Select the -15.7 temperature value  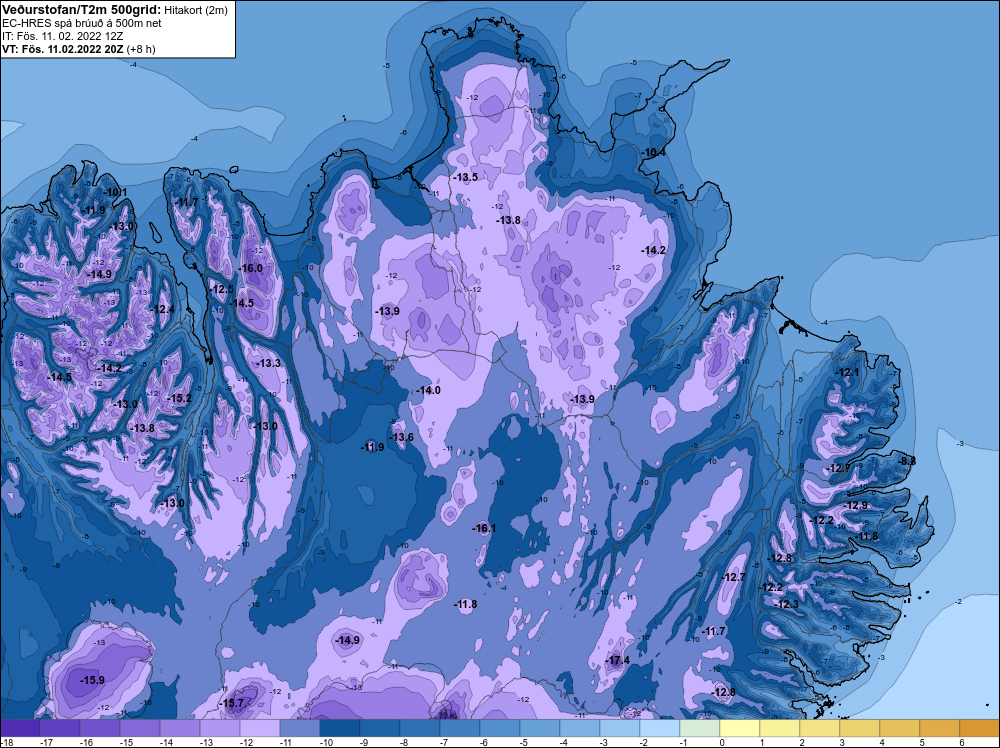[232, 703]
